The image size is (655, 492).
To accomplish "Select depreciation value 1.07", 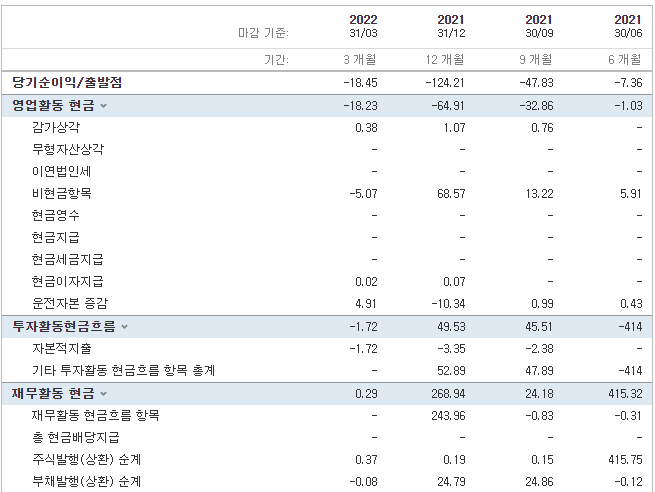I will tap(454, 128).
